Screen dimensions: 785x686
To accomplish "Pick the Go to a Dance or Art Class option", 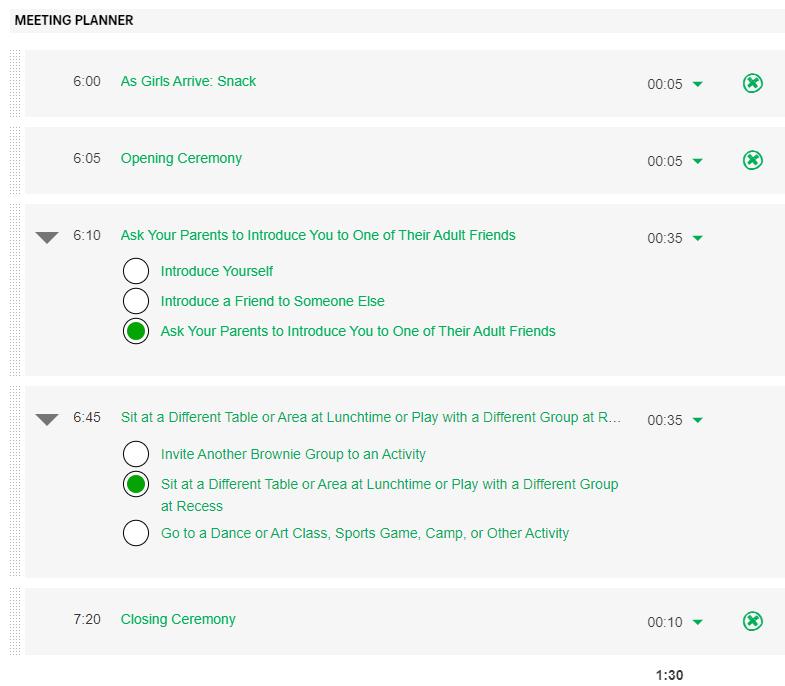I will (x=136, y=533).
